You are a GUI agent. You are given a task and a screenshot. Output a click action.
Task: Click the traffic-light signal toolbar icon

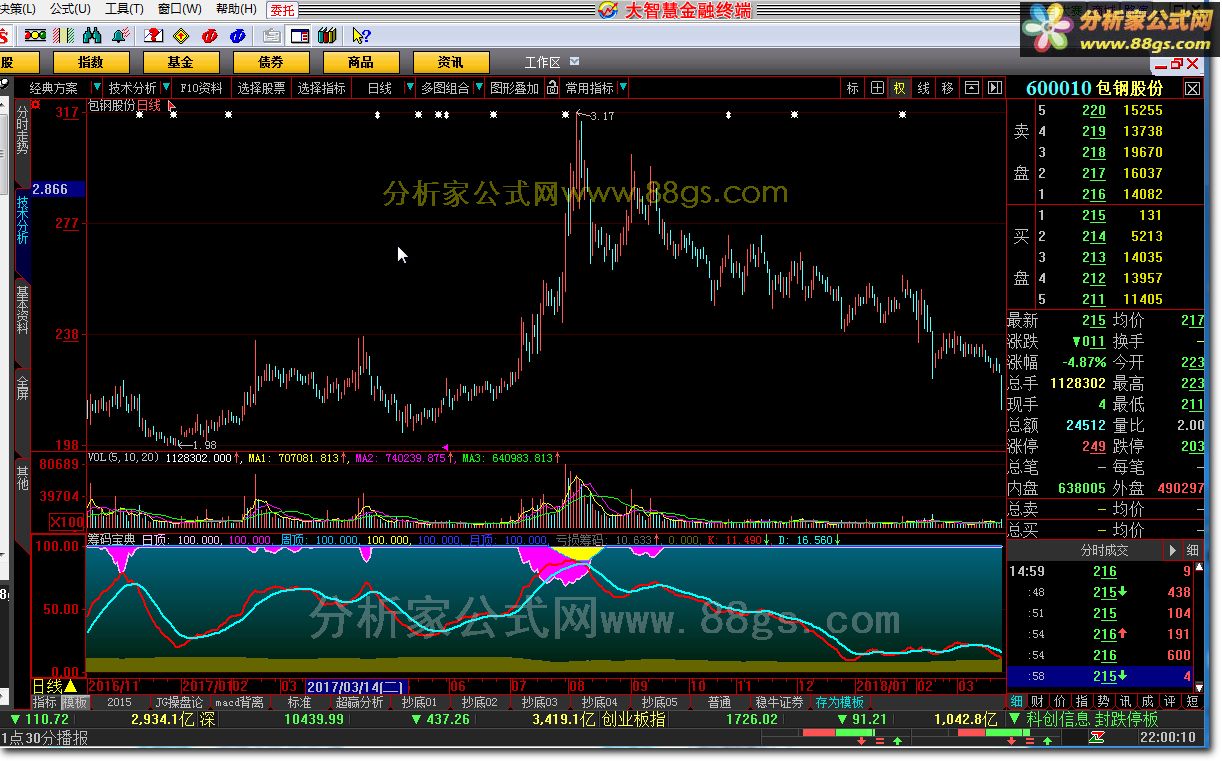(x=34, y=36)
